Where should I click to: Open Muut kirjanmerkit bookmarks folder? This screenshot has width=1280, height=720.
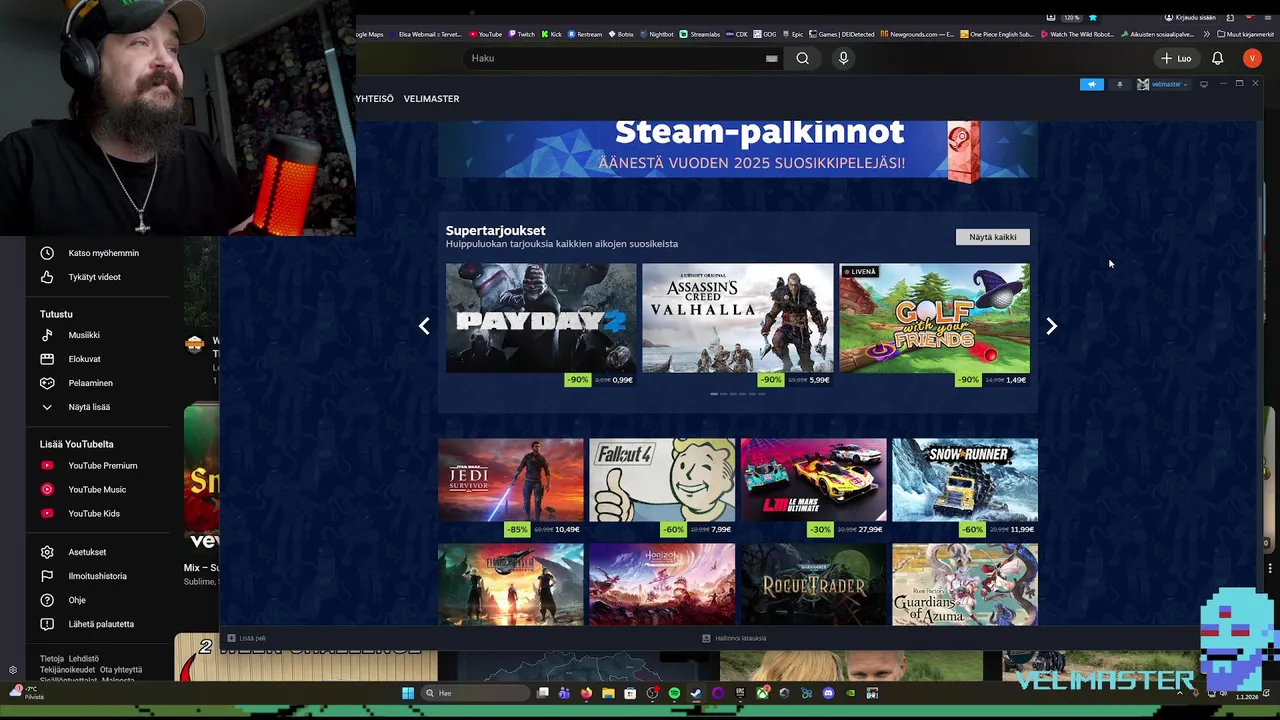[1244, 34]
